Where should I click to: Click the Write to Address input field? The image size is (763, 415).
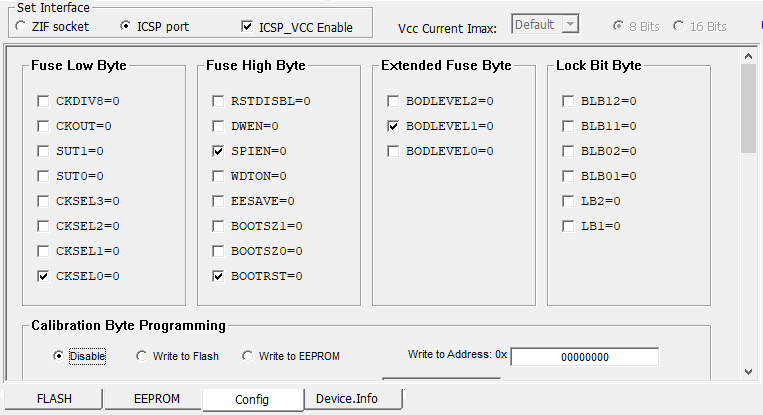(x=585, y=357)
